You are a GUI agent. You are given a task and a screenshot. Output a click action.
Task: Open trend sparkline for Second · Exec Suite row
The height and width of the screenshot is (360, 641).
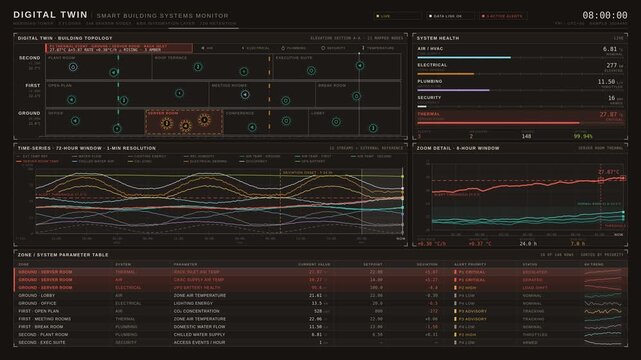click(x=603, y=342)
